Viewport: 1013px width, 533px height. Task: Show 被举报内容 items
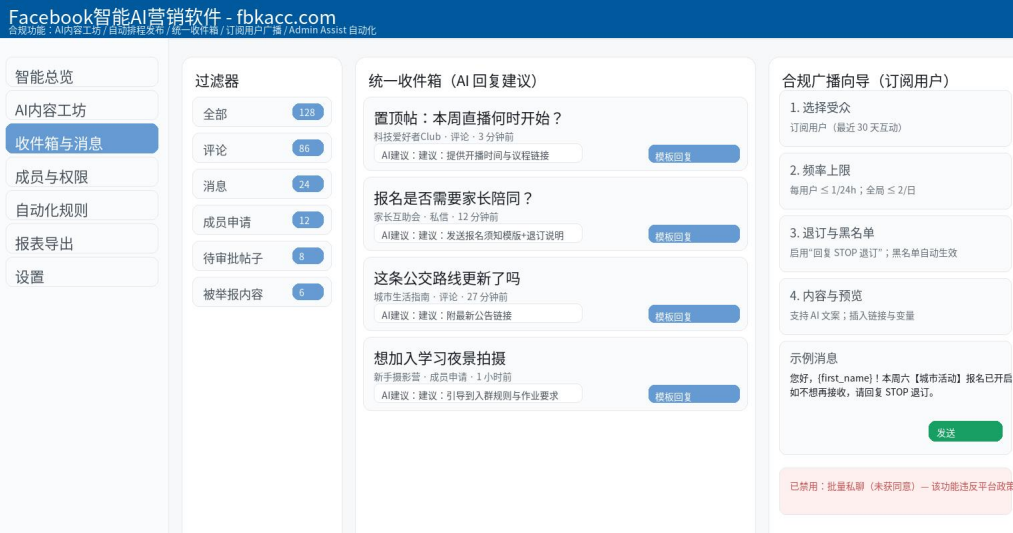click(261, 292)
